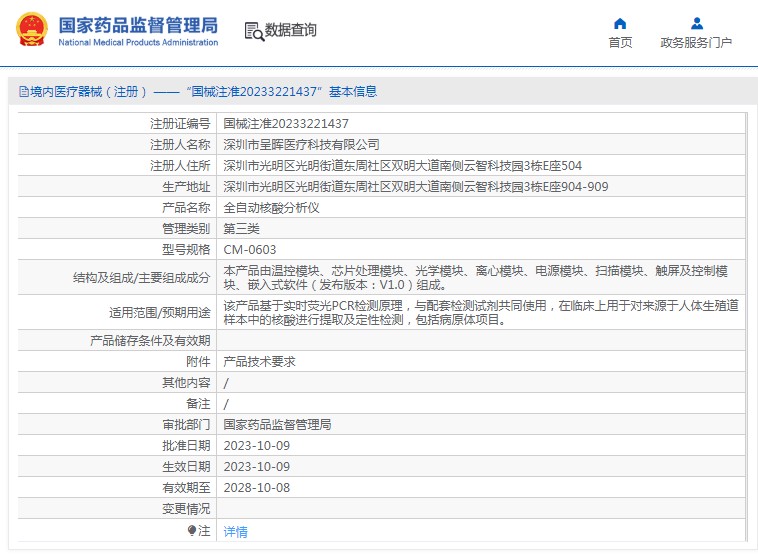Select registrant name 深圳市呈晖医疗科技有限公司
The height and width of the screenshot is (558, 758).
tap(301, 145)
